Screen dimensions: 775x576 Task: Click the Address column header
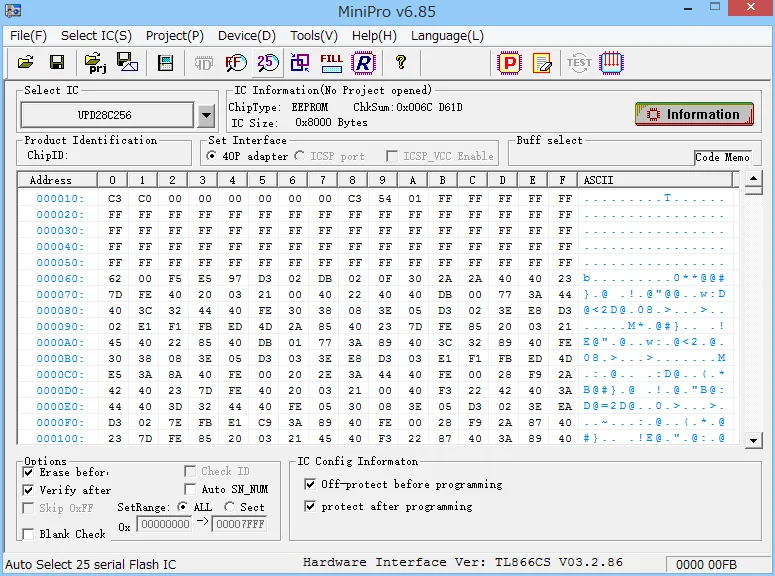(57, 180)
